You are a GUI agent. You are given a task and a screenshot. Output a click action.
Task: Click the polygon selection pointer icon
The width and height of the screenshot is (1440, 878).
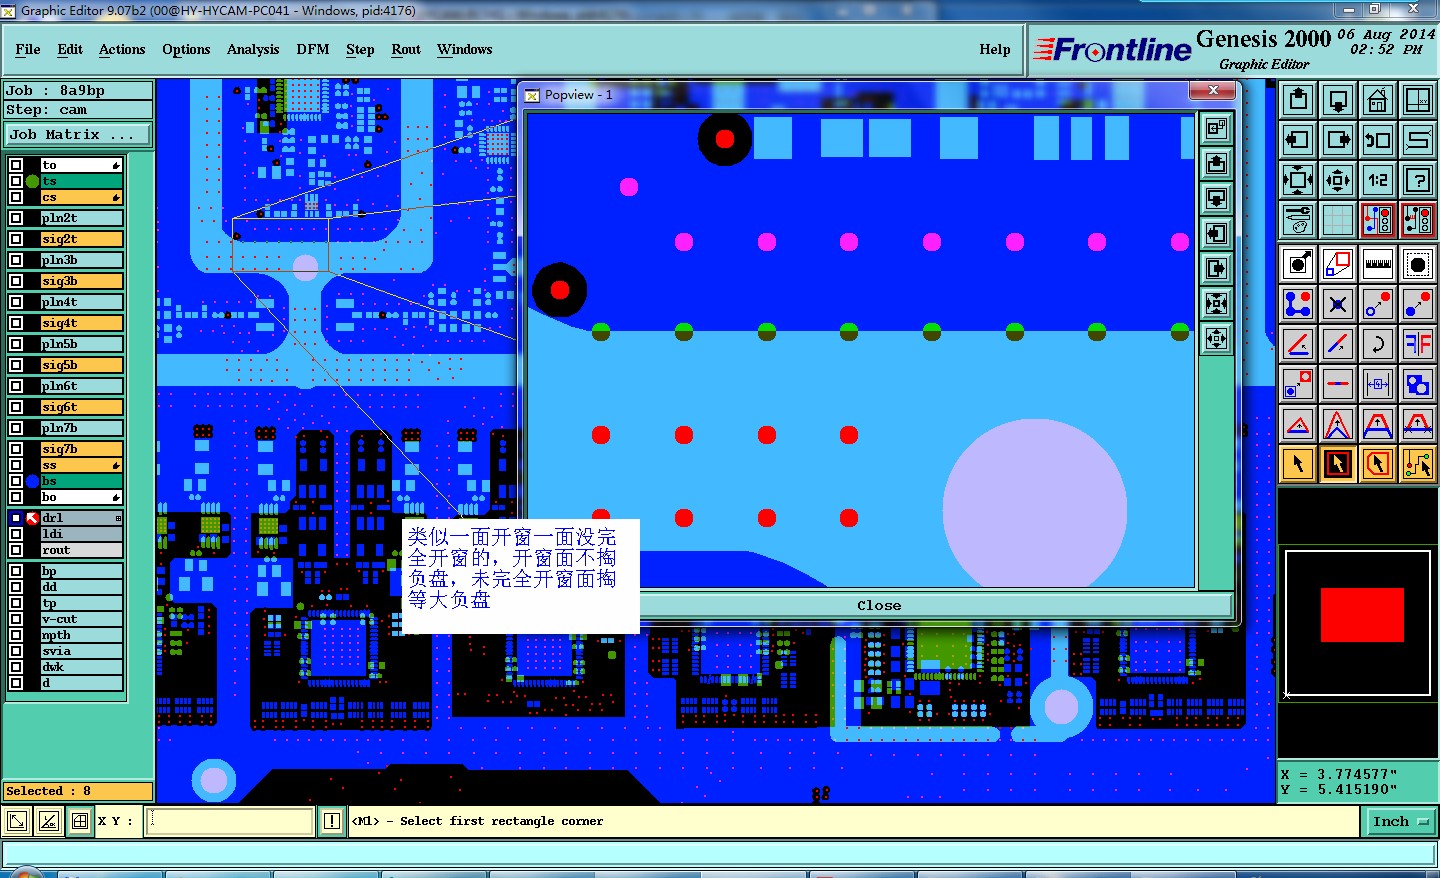click(1378, 464)
